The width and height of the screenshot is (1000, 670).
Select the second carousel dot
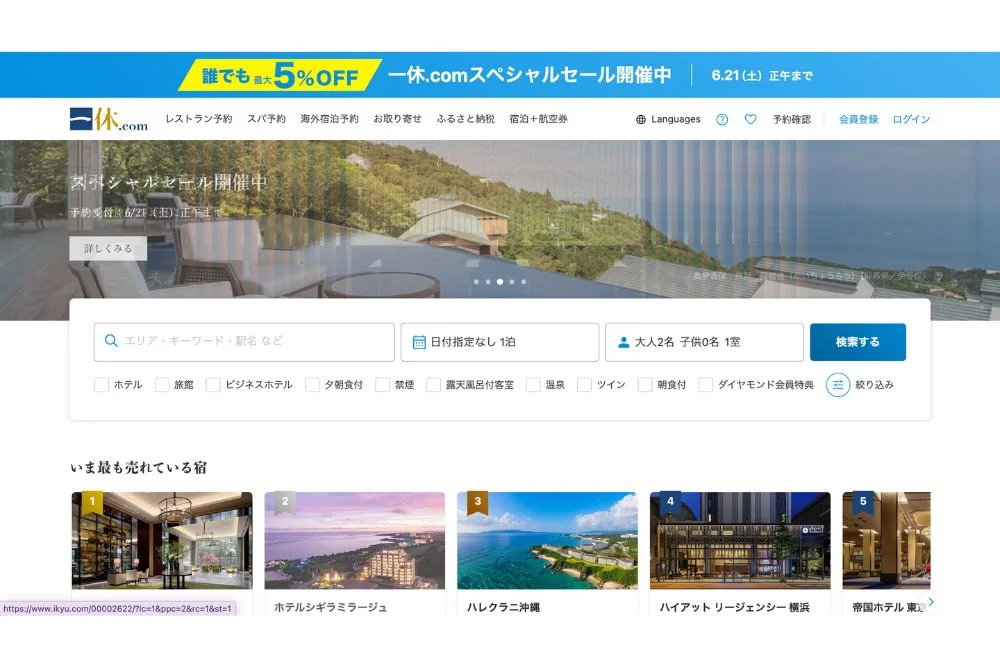(x=488, y=282)
